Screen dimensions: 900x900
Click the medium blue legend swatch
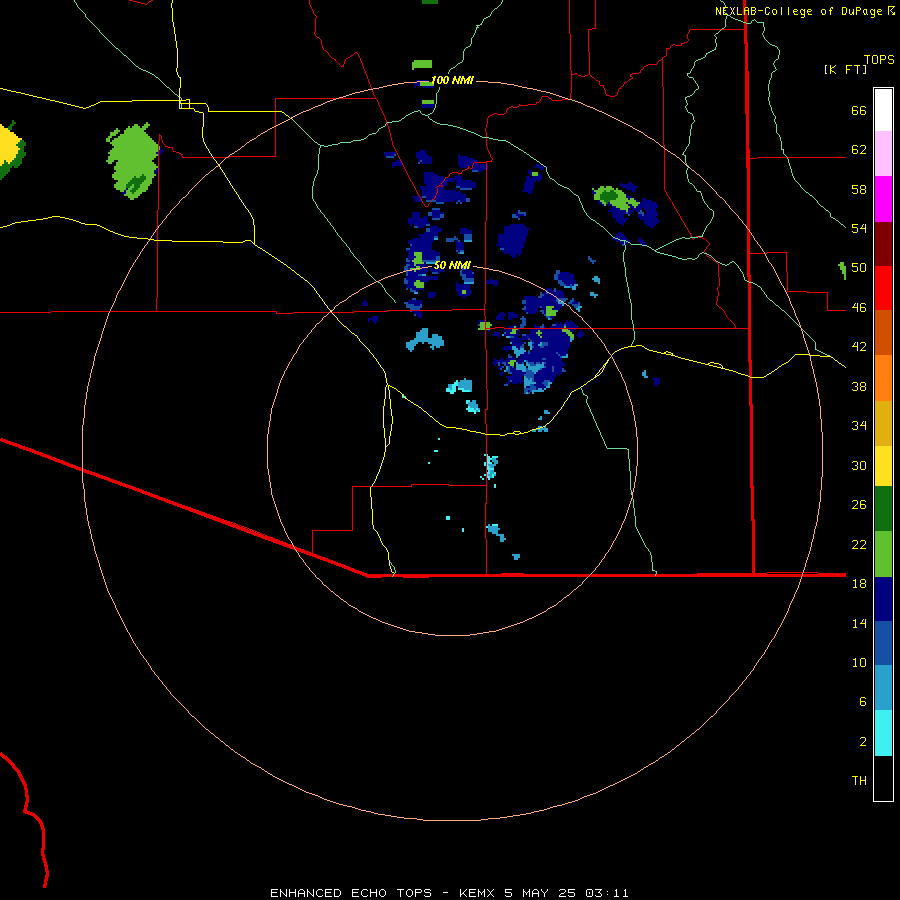point(883,643)
